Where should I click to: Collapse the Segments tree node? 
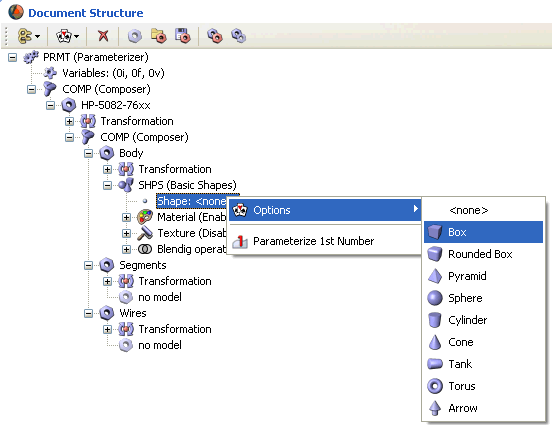pyautogui.click(x=88, y=265)
